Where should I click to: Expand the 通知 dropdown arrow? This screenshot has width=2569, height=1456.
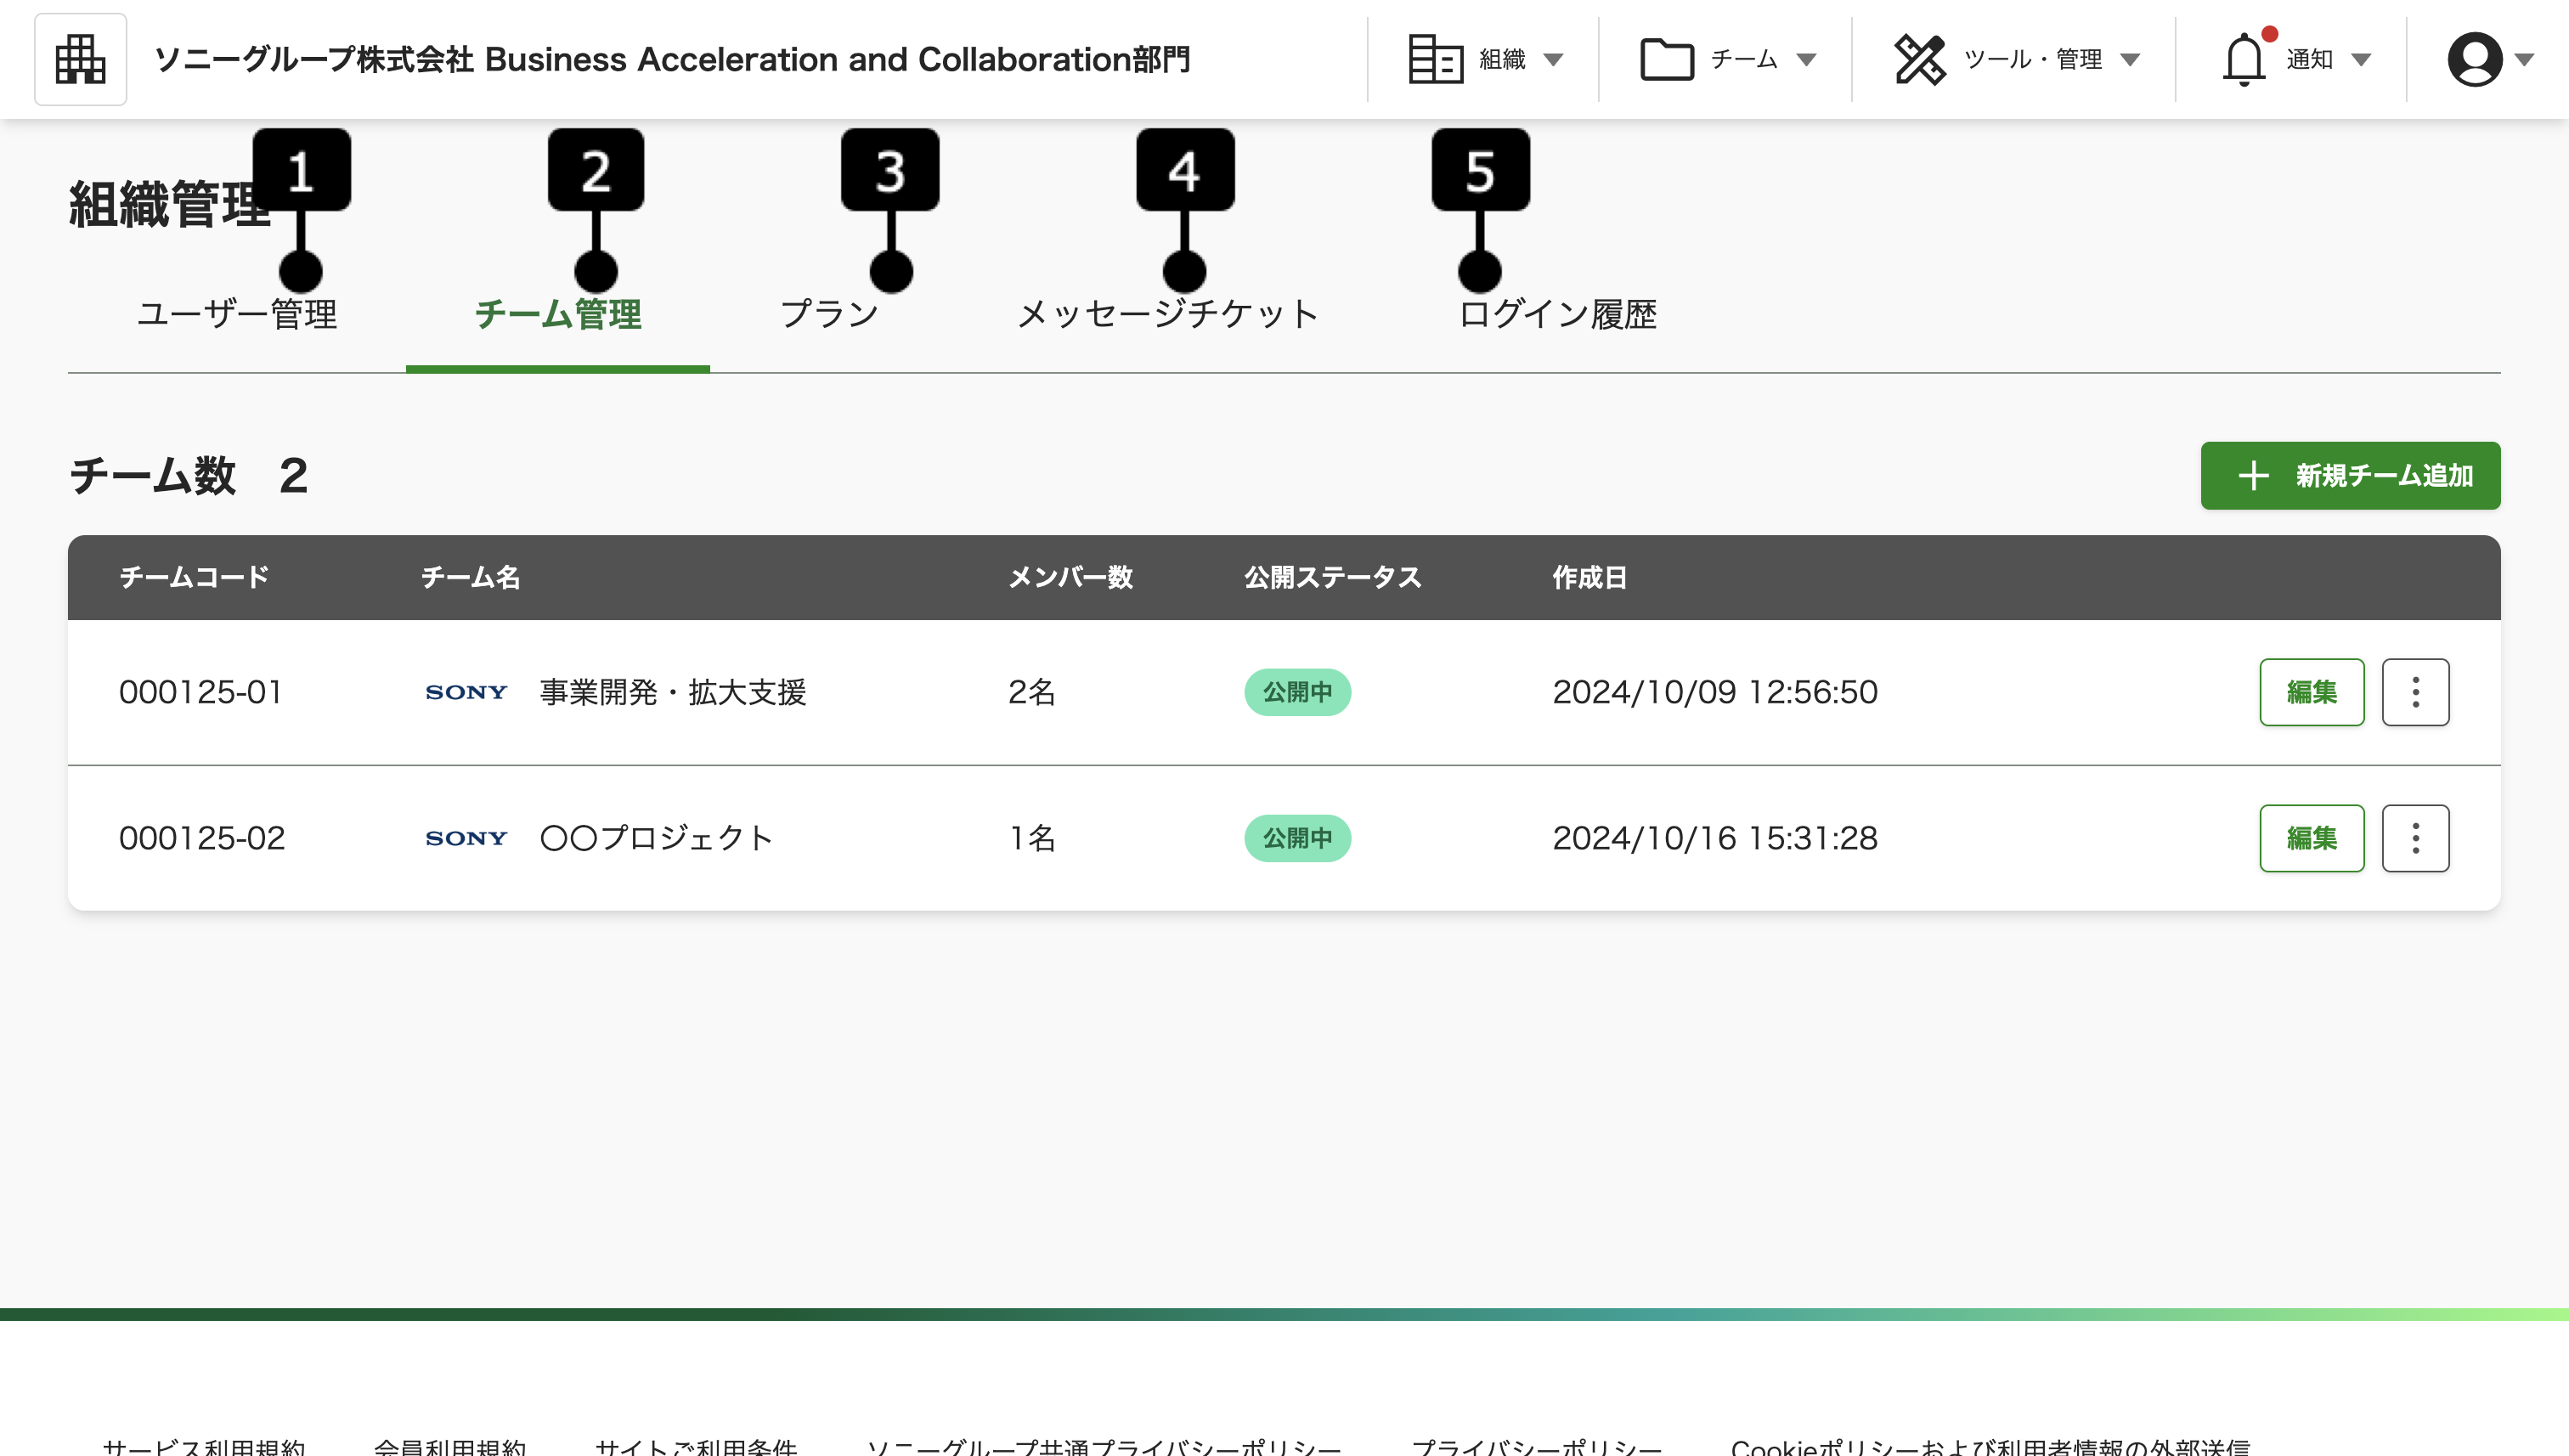[2361, 60]
